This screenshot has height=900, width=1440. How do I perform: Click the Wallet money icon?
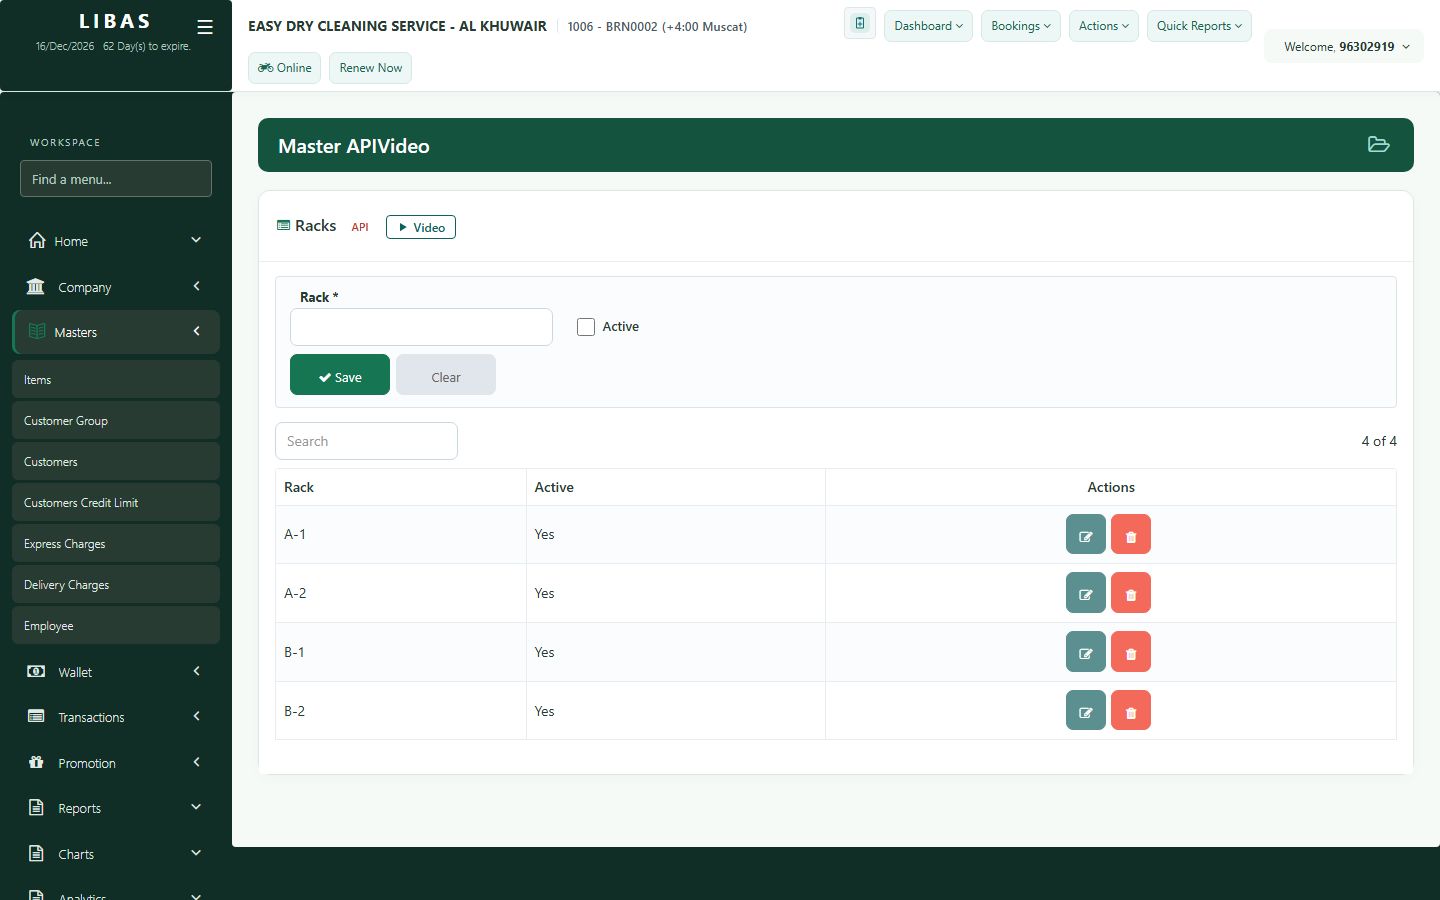[36, 671]
